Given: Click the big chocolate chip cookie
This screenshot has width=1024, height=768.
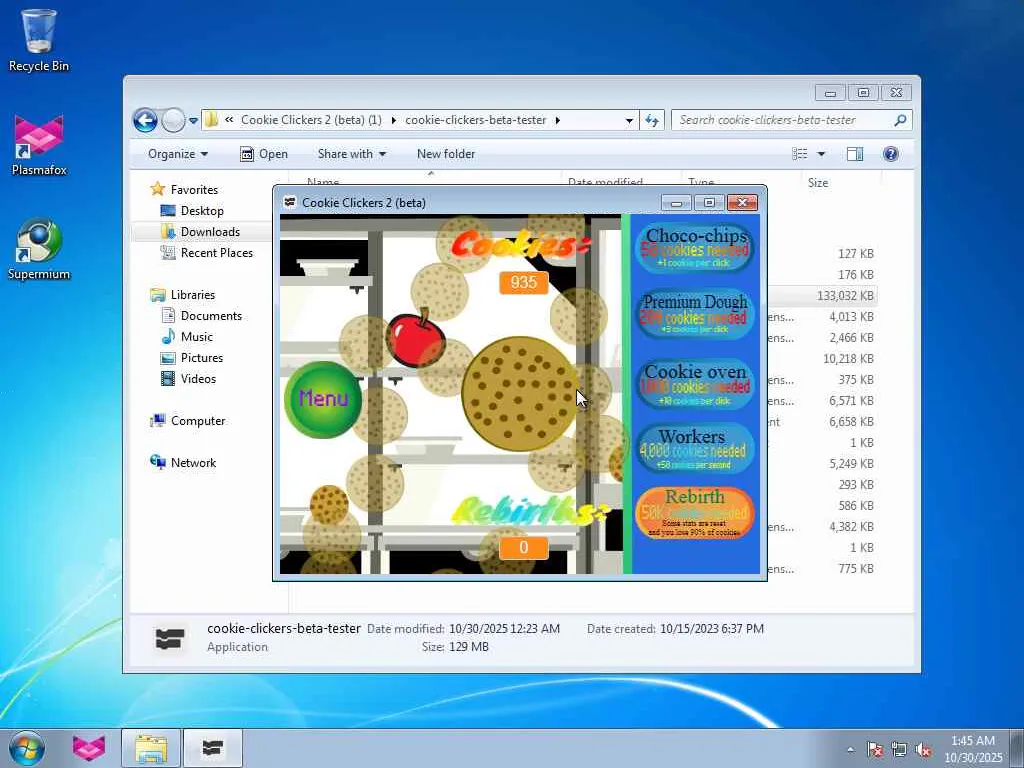Looking at the screenshot, I should tap(520, 394).
